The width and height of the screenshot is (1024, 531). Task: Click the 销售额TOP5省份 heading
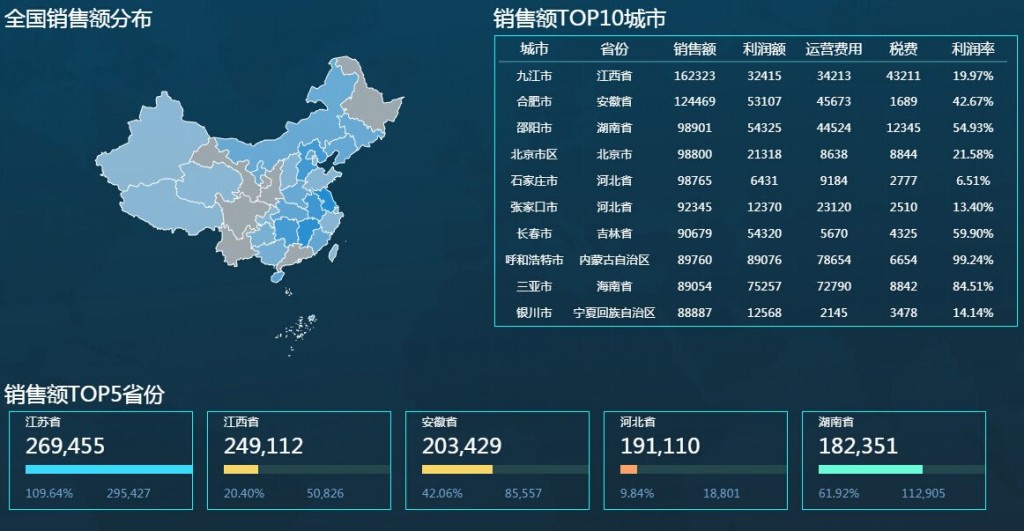tap(84, 394)
